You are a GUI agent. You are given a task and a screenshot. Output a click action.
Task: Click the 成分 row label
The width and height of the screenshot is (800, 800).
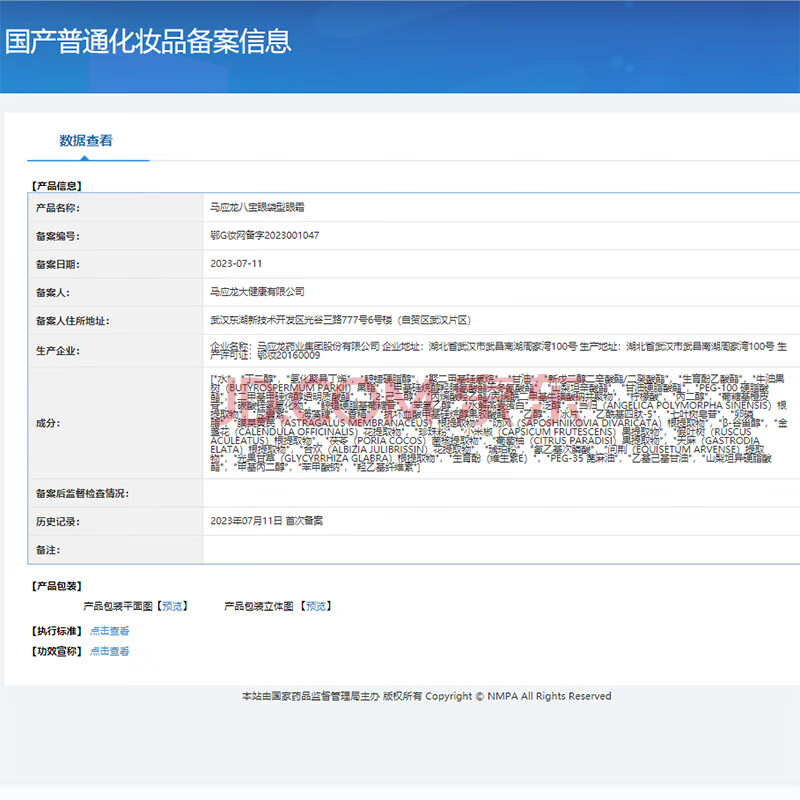[48, 423]
